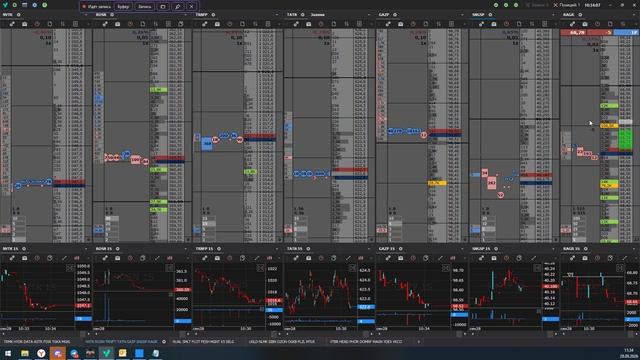Screen dimensions: 640x360
Task: Expand the NVTK order book header dropdown arrow
Action: pos(86,15)
